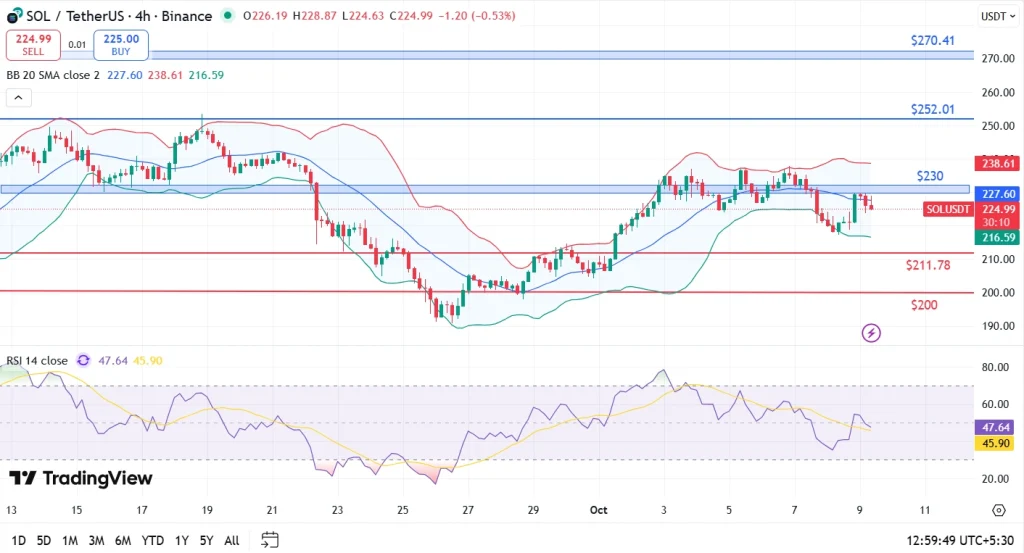Click the green market status dot
The height and width of the screenshot is (553, 1024).
coord(230,16)
